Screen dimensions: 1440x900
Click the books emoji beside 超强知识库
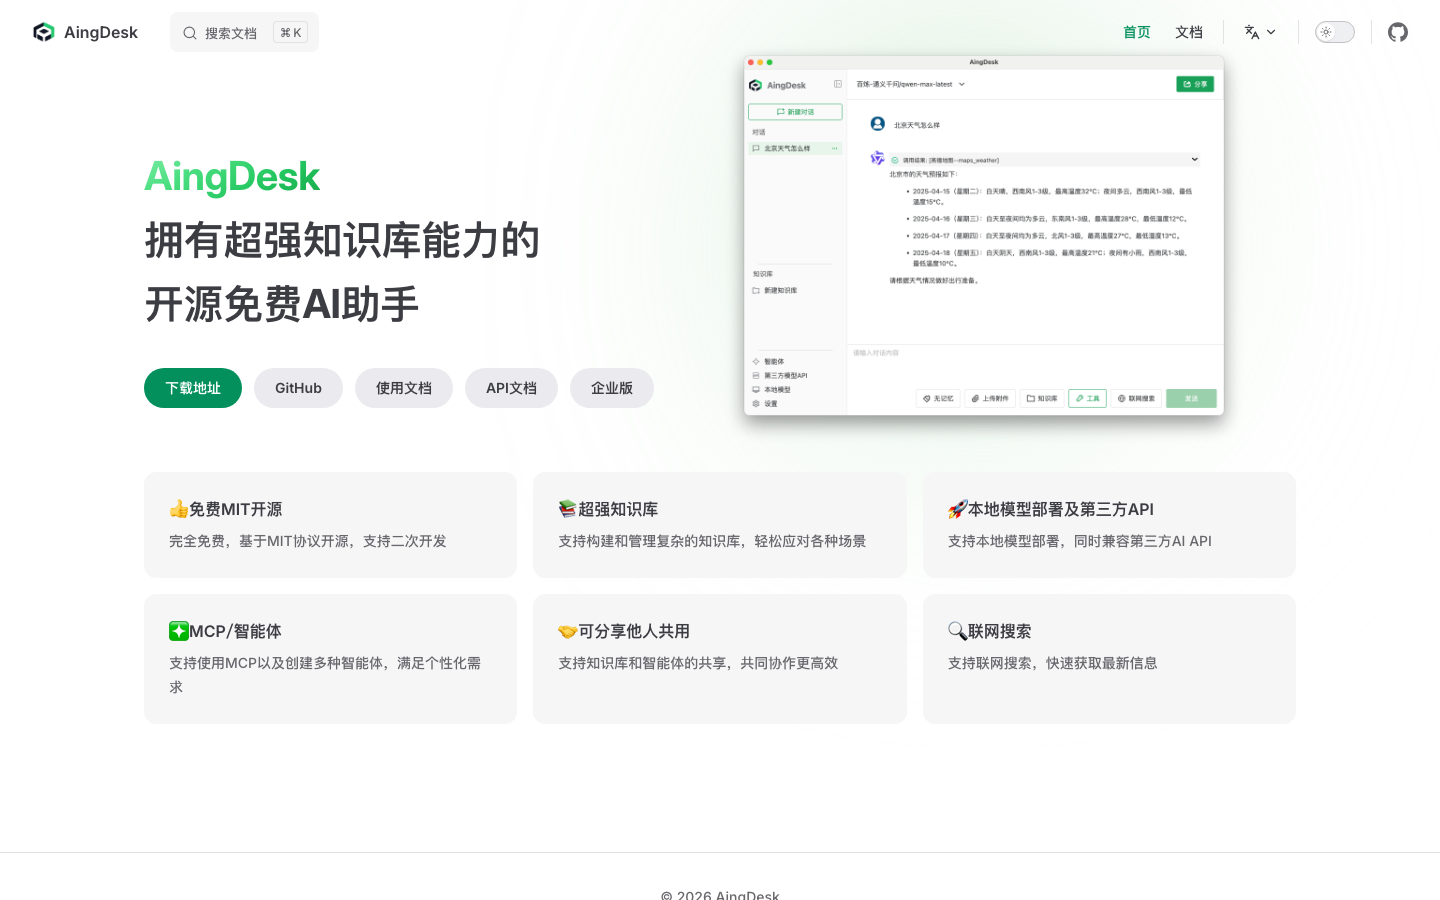click(568, 509)
